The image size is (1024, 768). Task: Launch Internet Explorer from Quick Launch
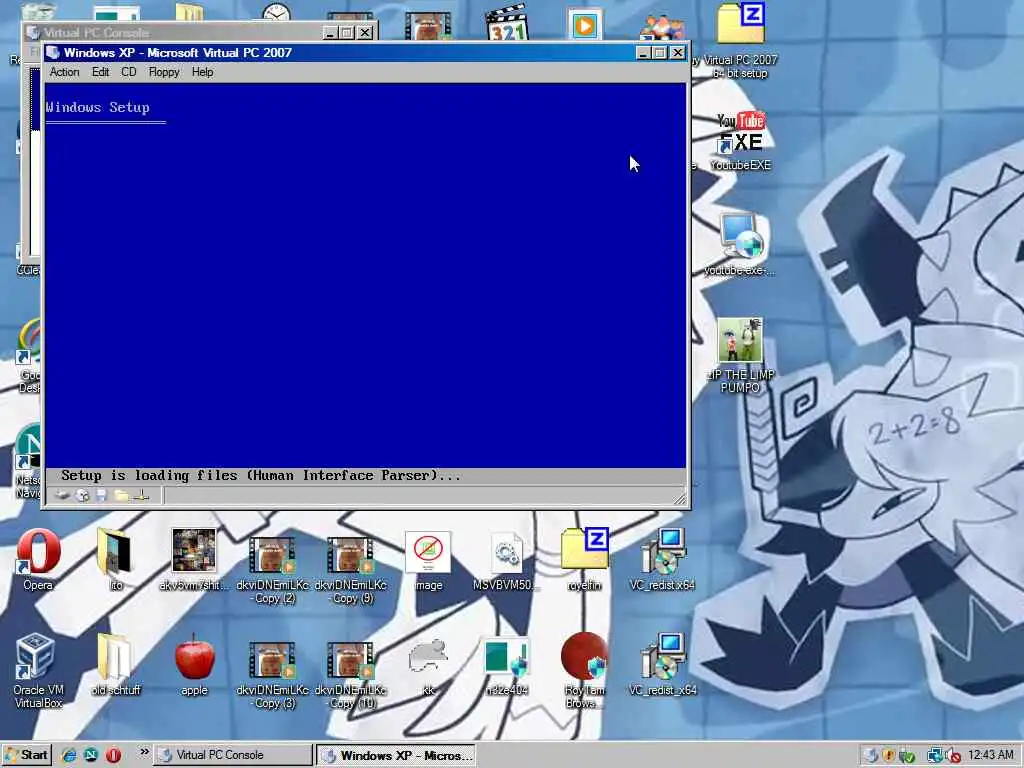click(x=69, y=756)
